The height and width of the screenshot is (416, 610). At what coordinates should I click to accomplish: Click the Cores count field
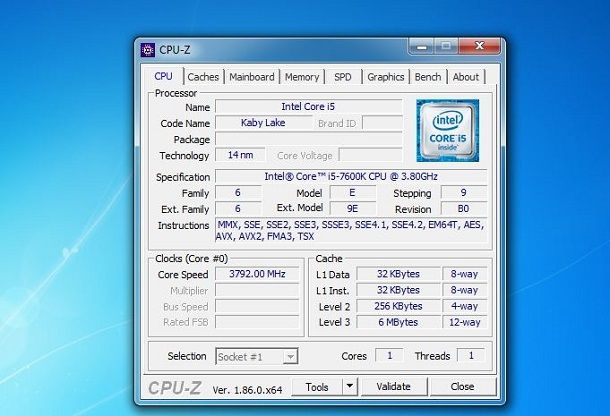(x=389, y=355)
